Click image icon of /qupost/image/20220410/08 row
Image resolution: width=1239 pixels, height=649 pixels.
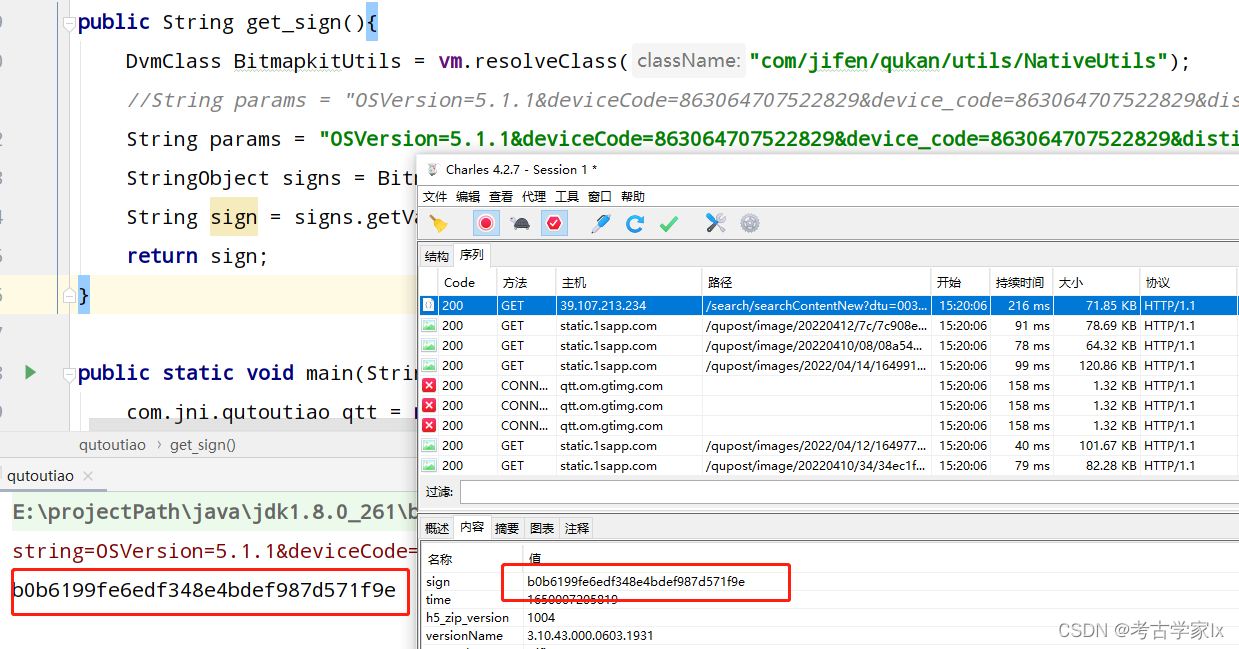tap(429, 345)
